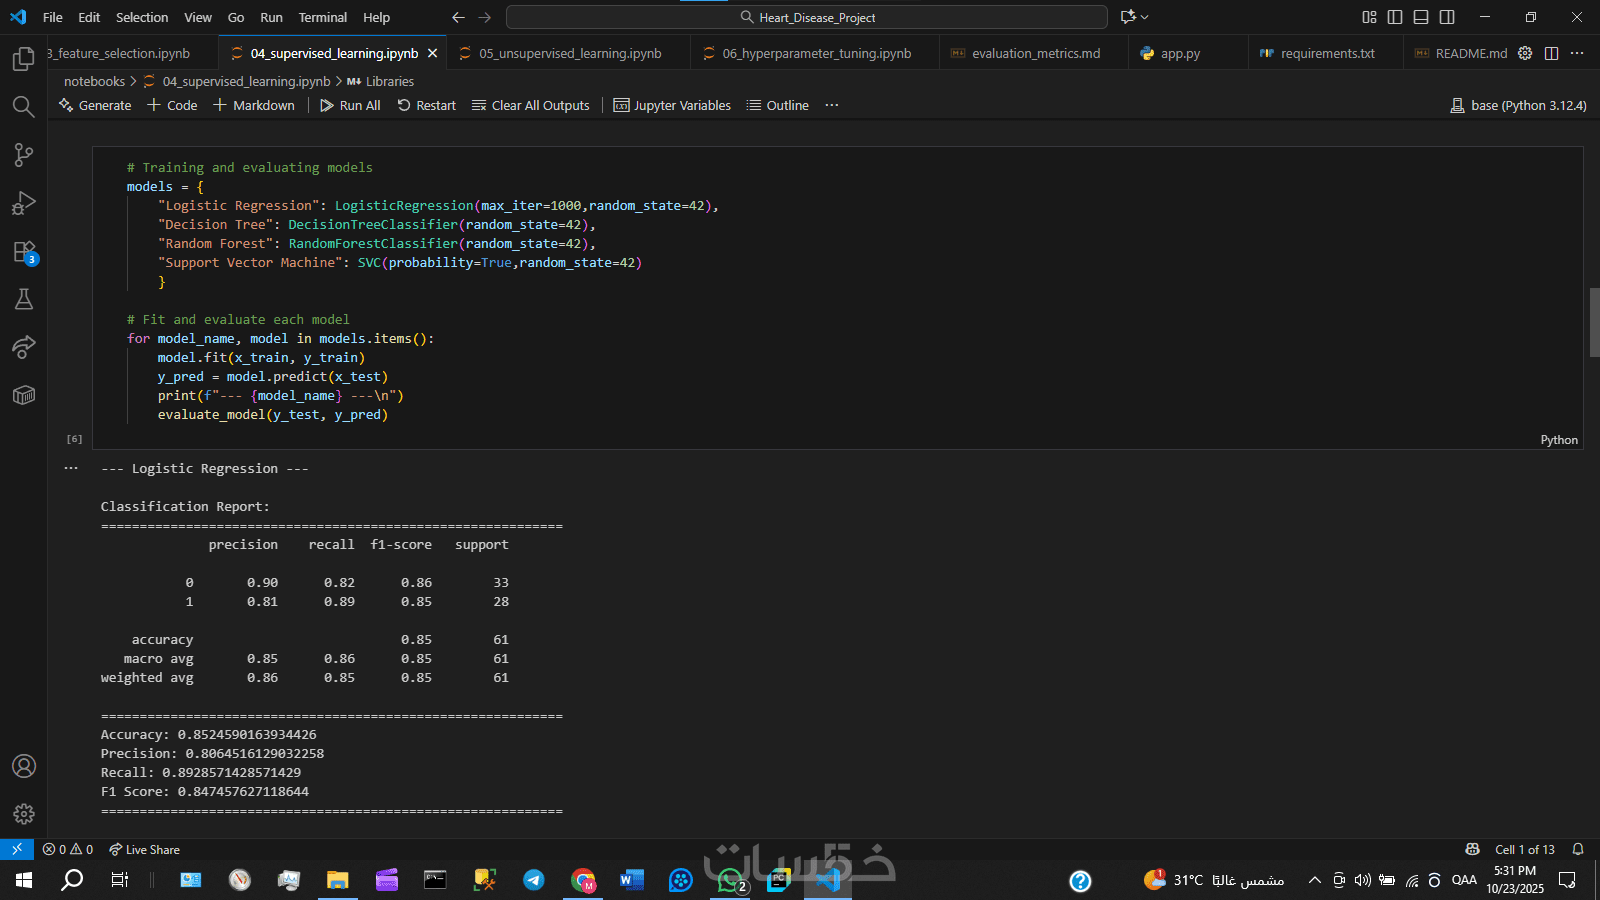Switch to the 06_hyperparameter_tuning.ipynb tab
This screenshot has height=900, width=1600.
coord(816,53)
